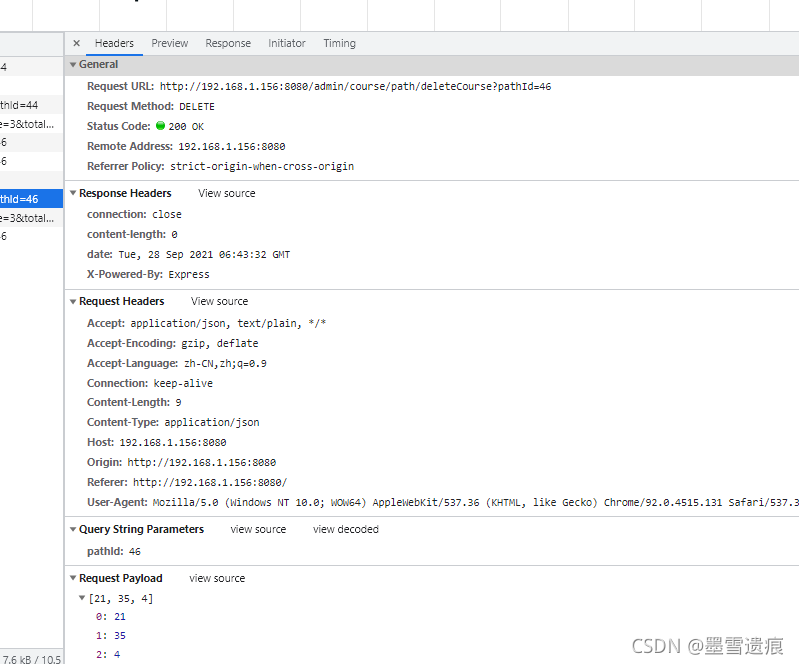
Task: Select the Request URL value
Action: 356,87
